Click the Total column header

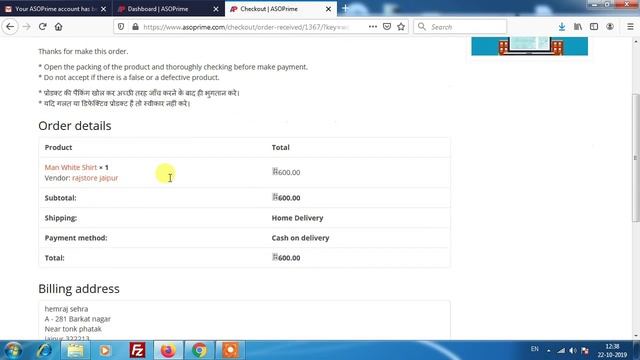click(280, 147)
